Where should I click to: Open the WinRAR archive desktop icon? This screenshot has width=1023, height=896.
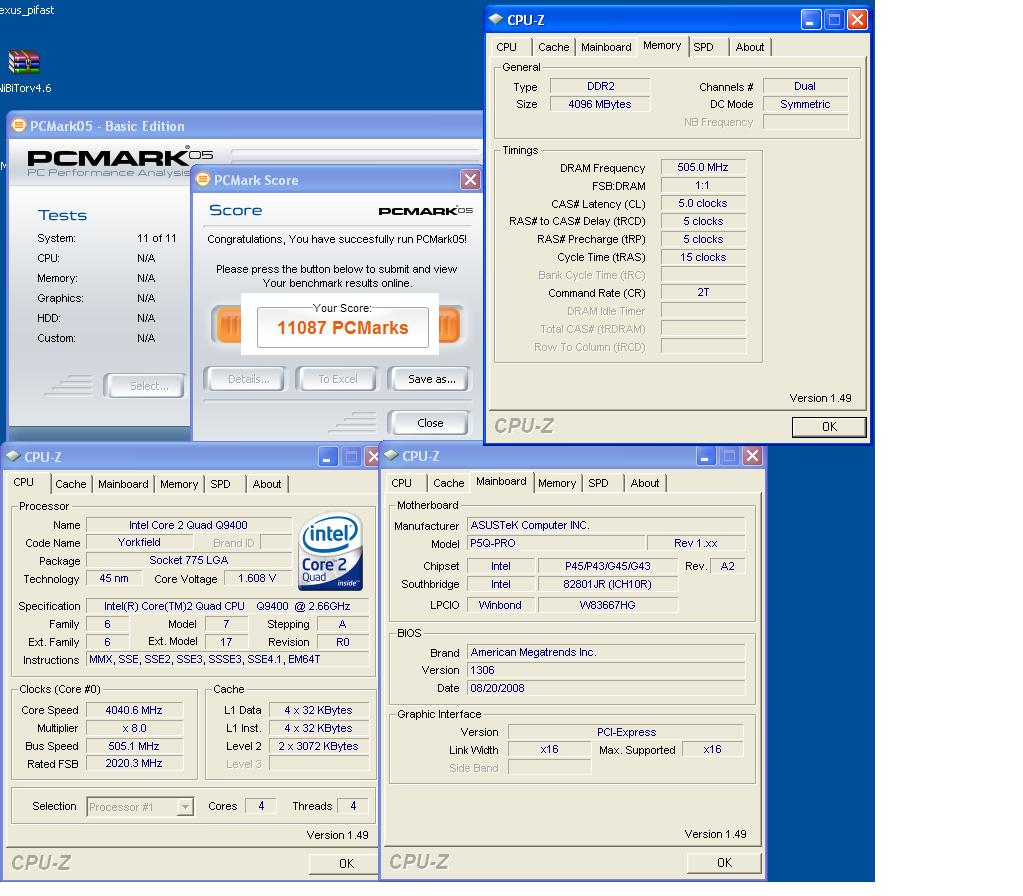pos(24,63)
